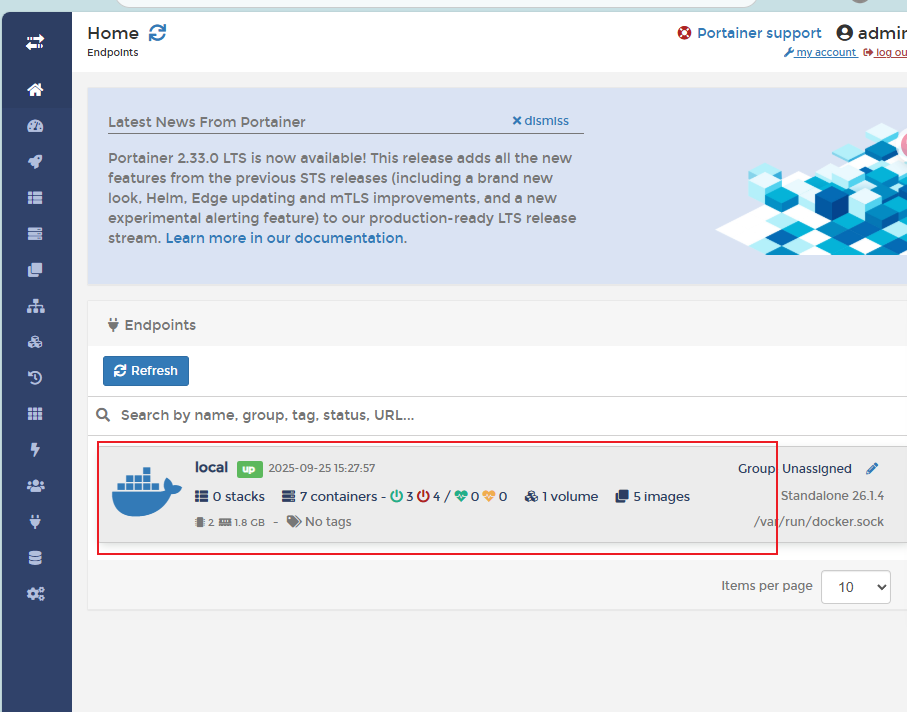Open Settings cogs icon in sidebar

tap(35, 593)
